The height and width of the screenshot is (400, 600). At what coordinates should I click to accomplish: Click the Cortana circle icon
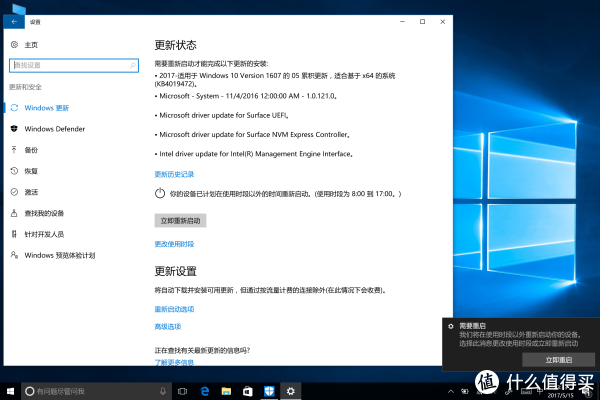click(x=29, y=391)
